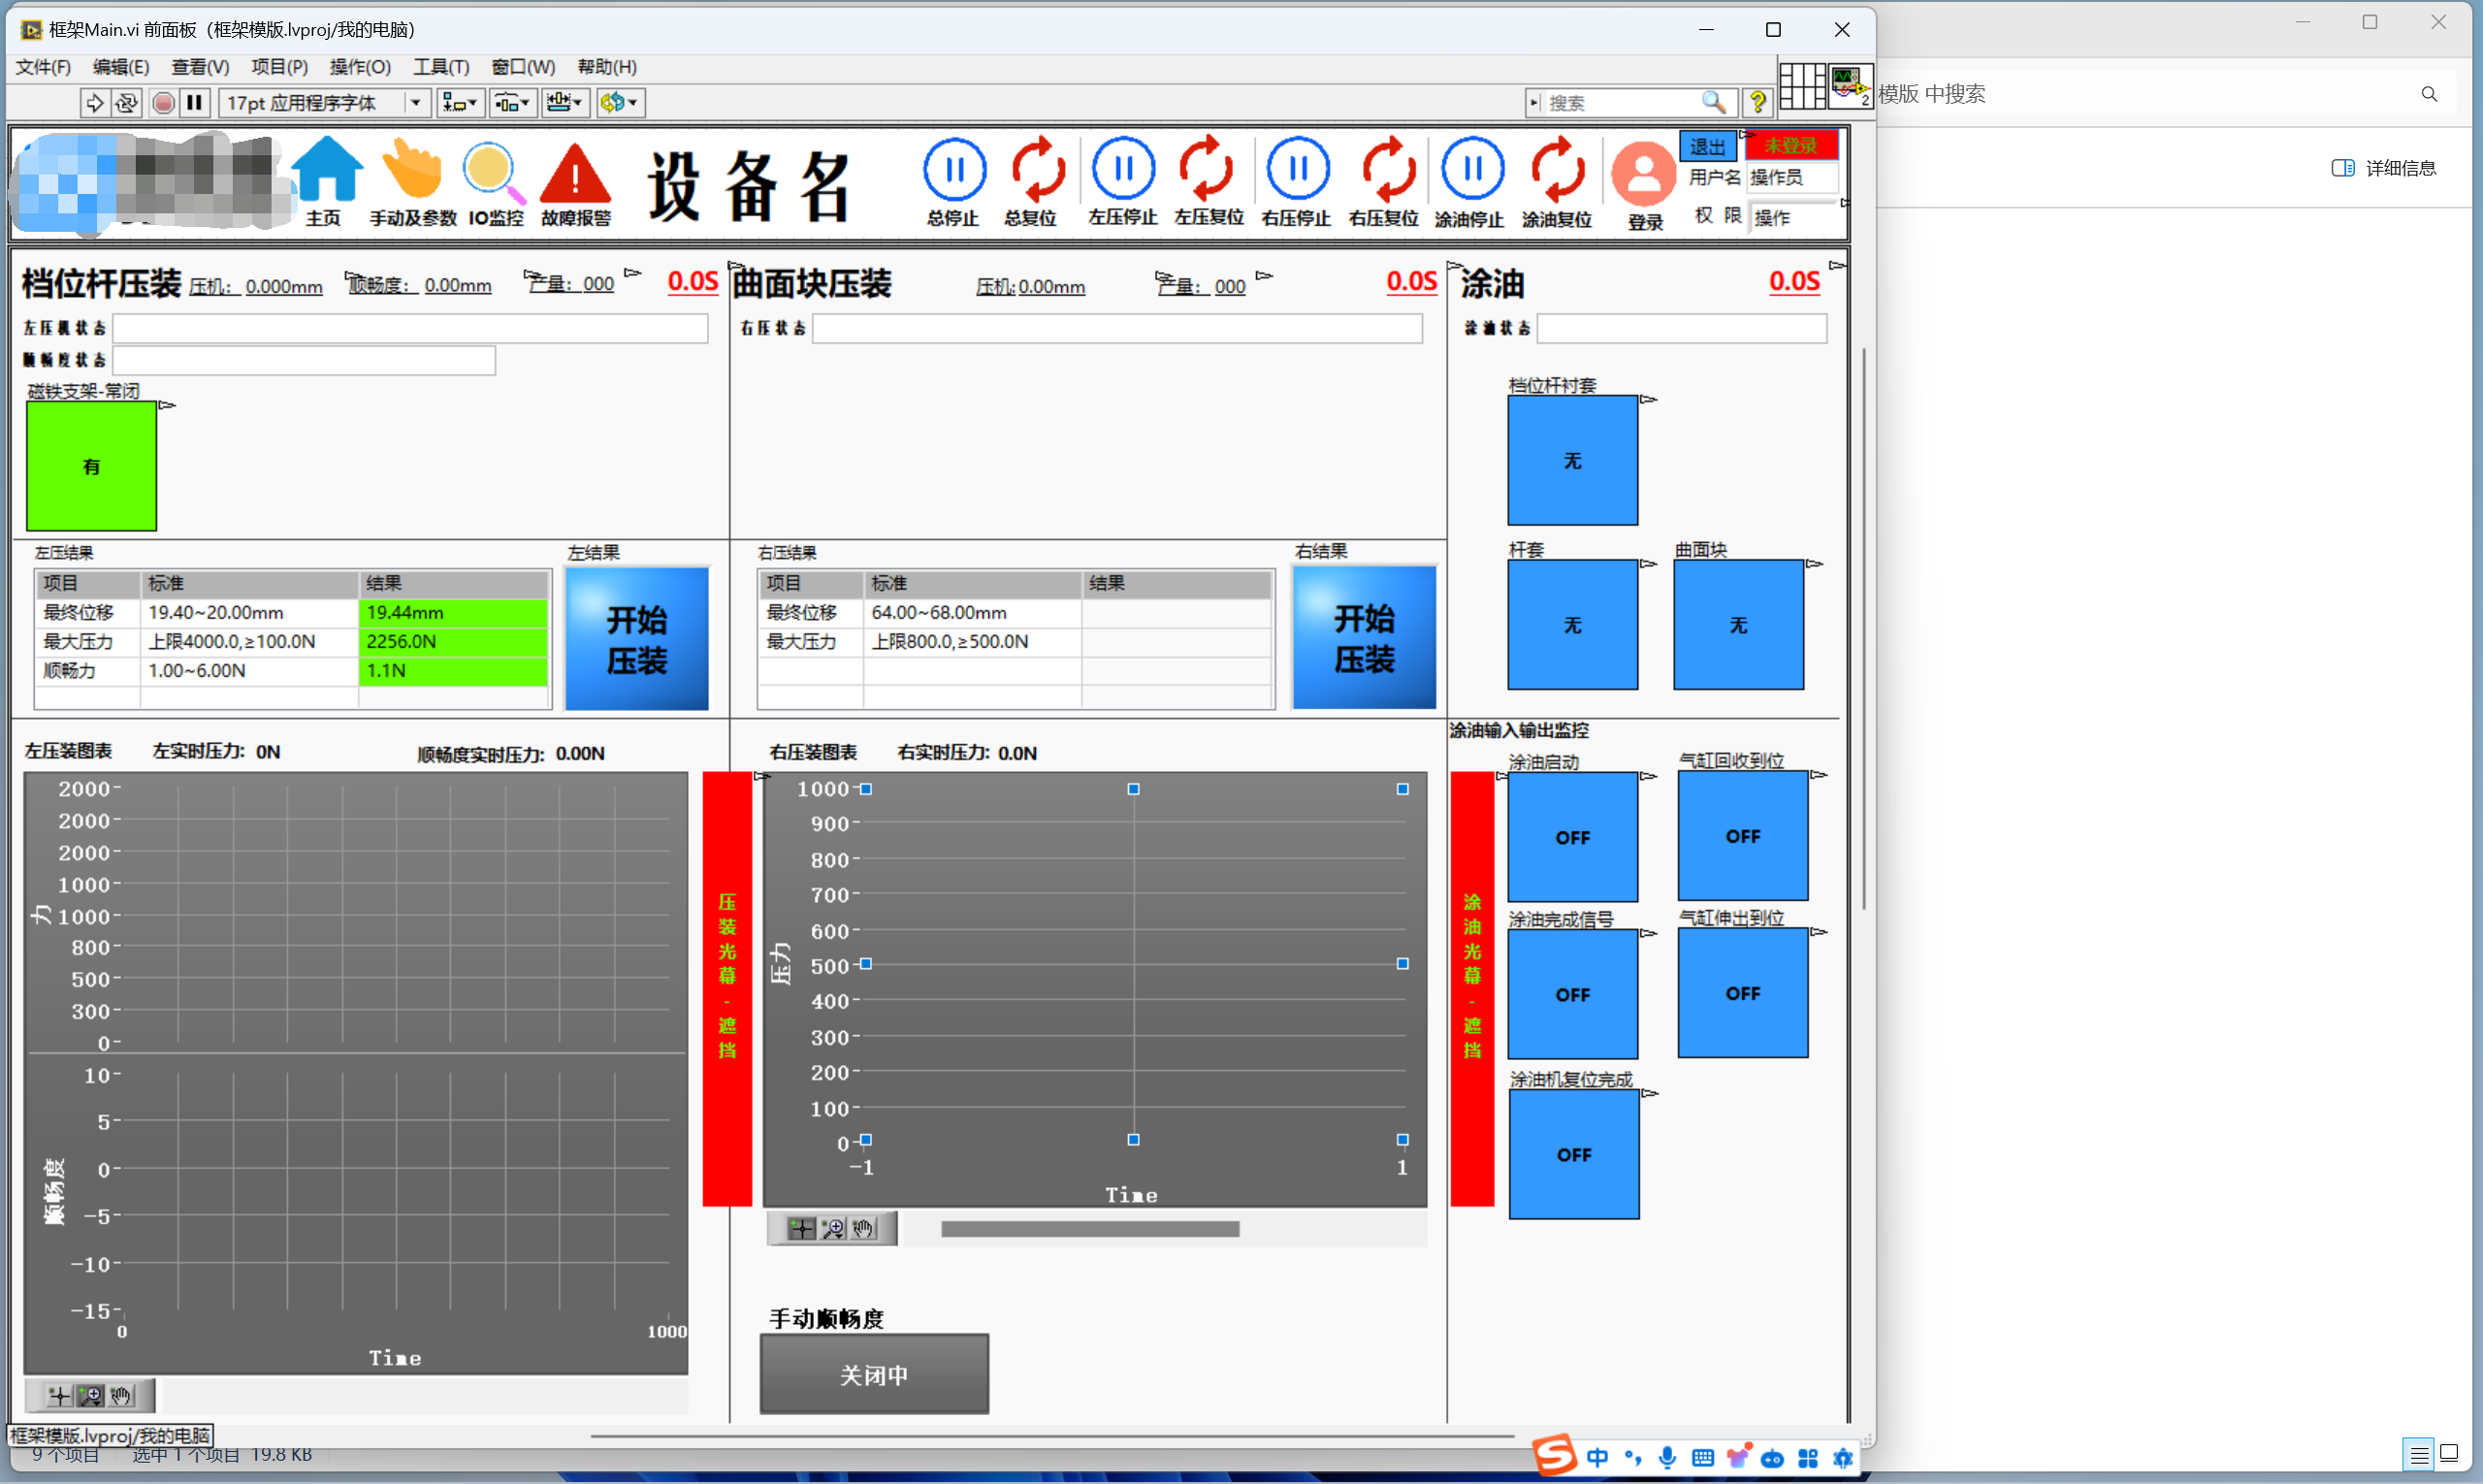Click the connector pane grid icon
Viewport: 2483px width, 1484px height.
point(1803,85)
